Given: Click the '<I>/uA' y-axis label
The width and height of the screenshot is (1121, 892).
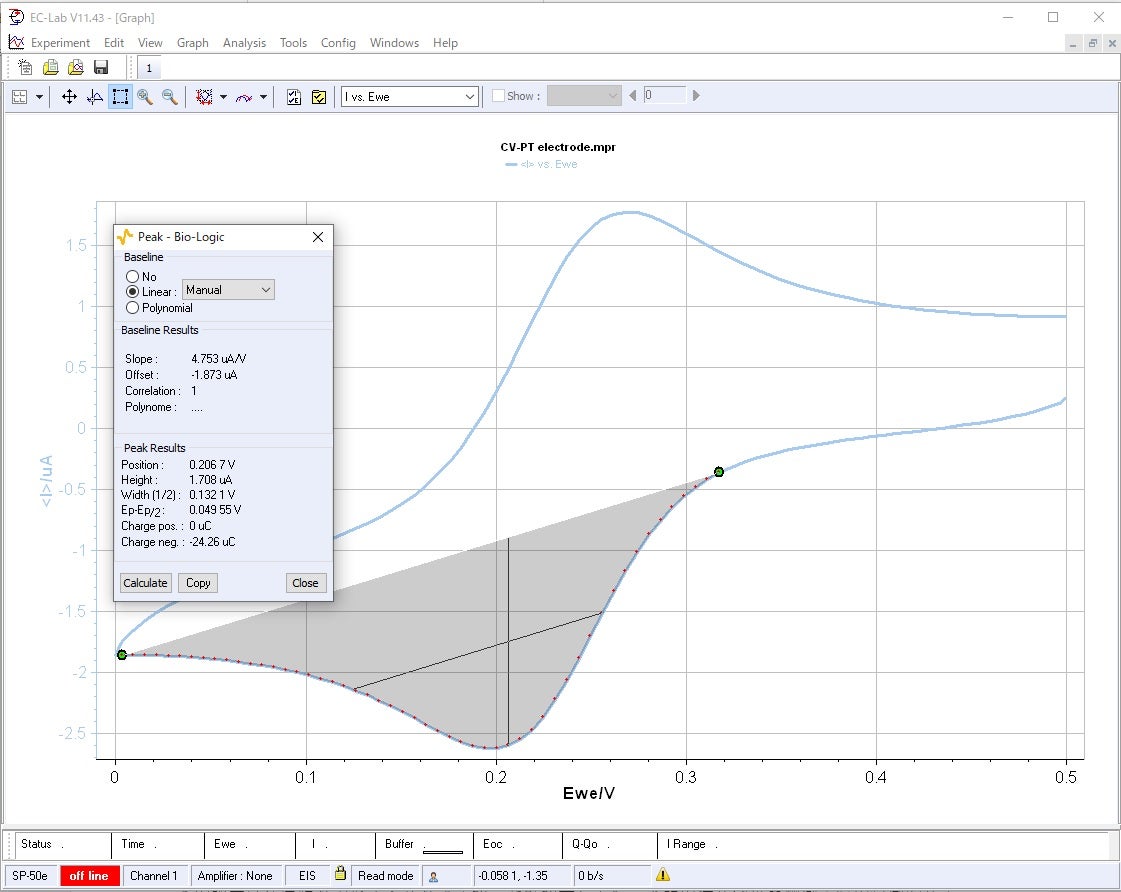Looking at the screenshot, I should point(46,481).
